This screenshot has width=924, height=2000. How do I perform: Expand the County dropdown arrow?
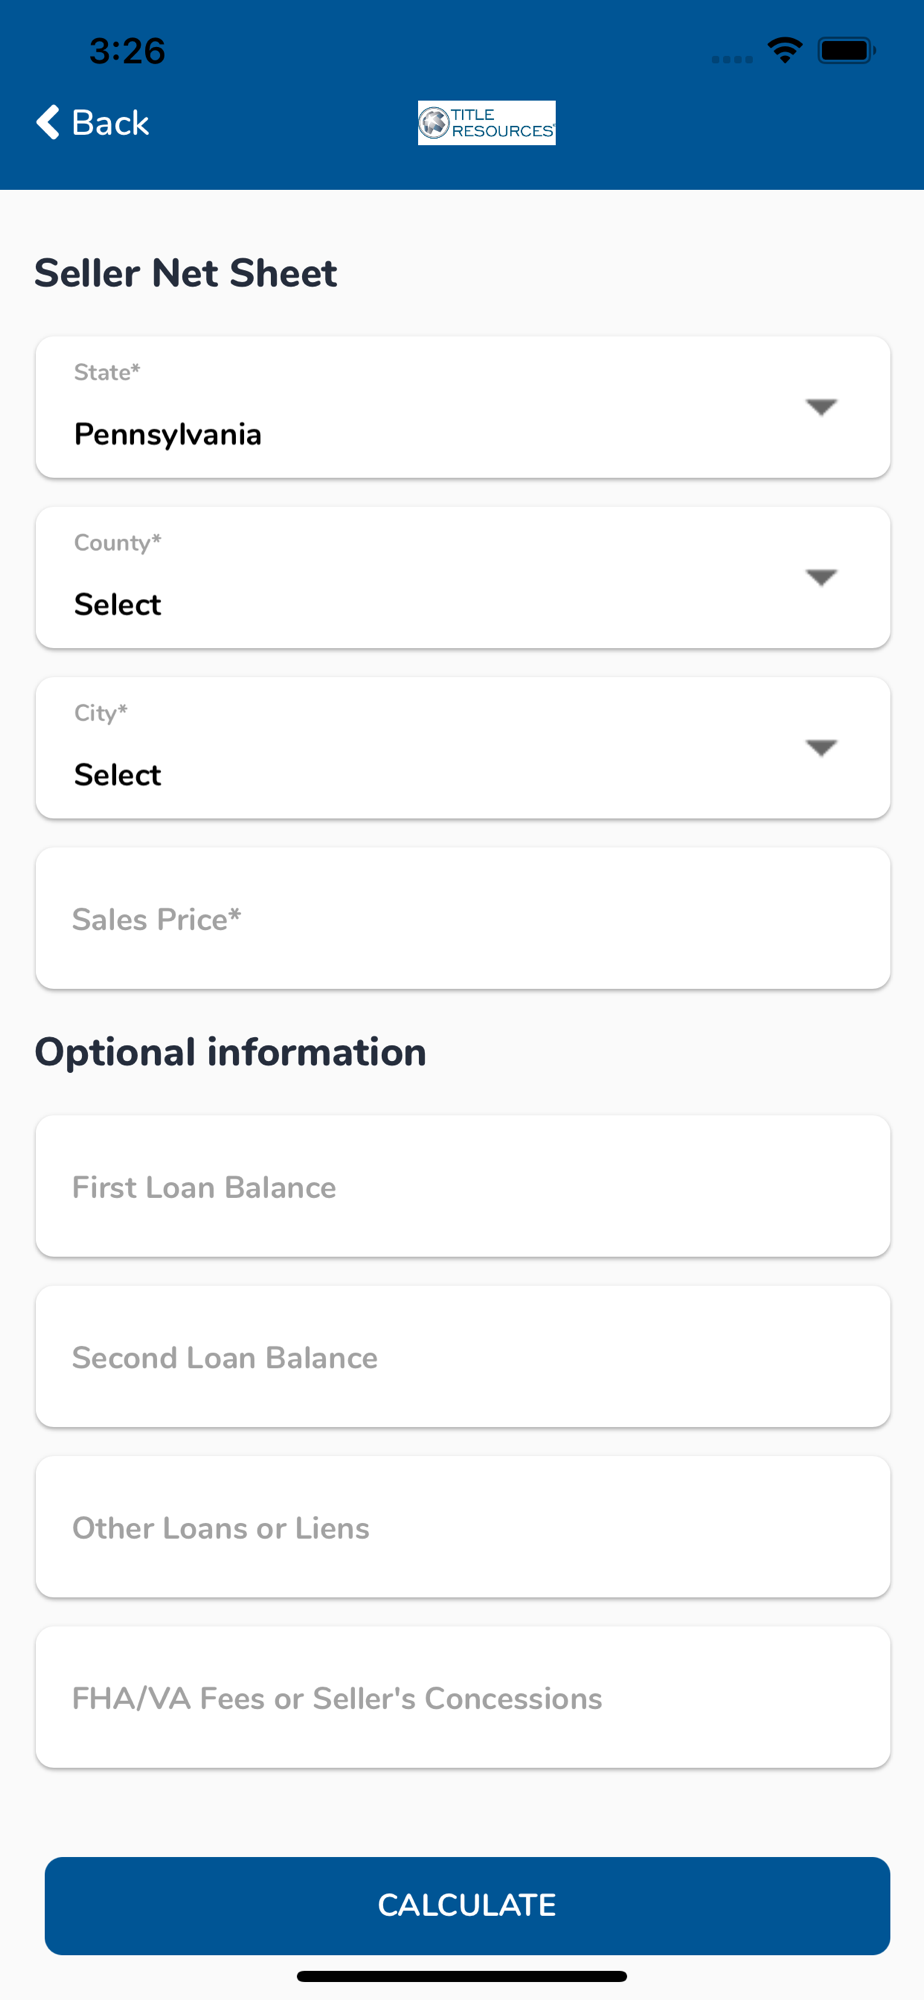[821, 578]
